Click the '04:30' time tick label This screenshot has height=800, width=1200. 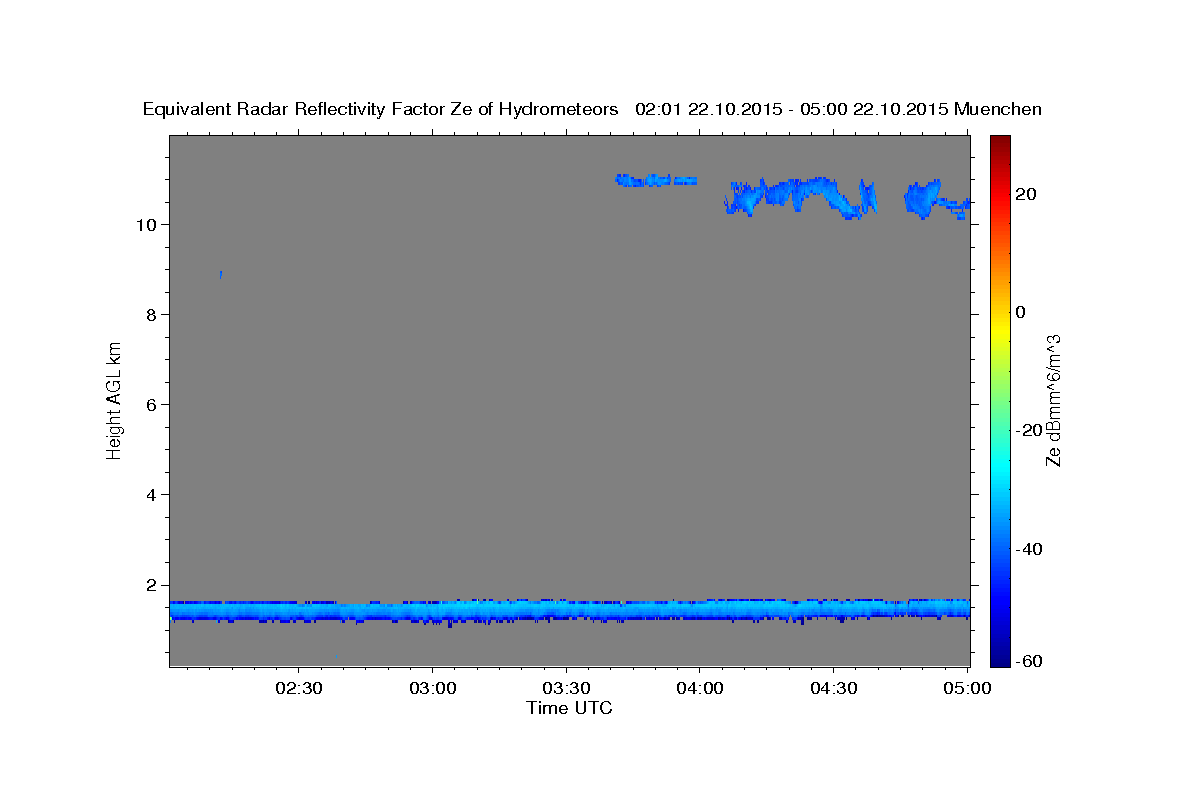click(834, 689)
